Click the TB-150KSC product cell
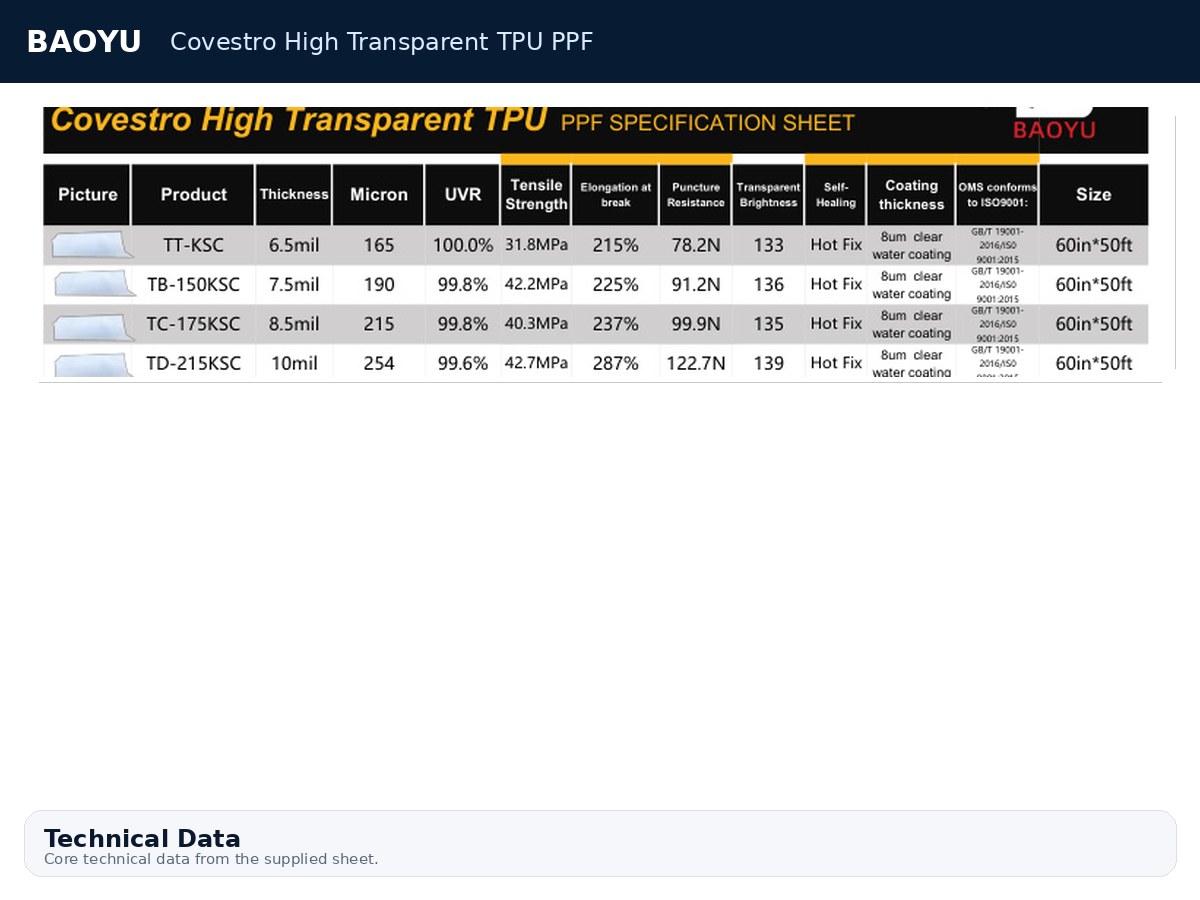This screenshot has width=1200, height=900. (x=193, y=284)
